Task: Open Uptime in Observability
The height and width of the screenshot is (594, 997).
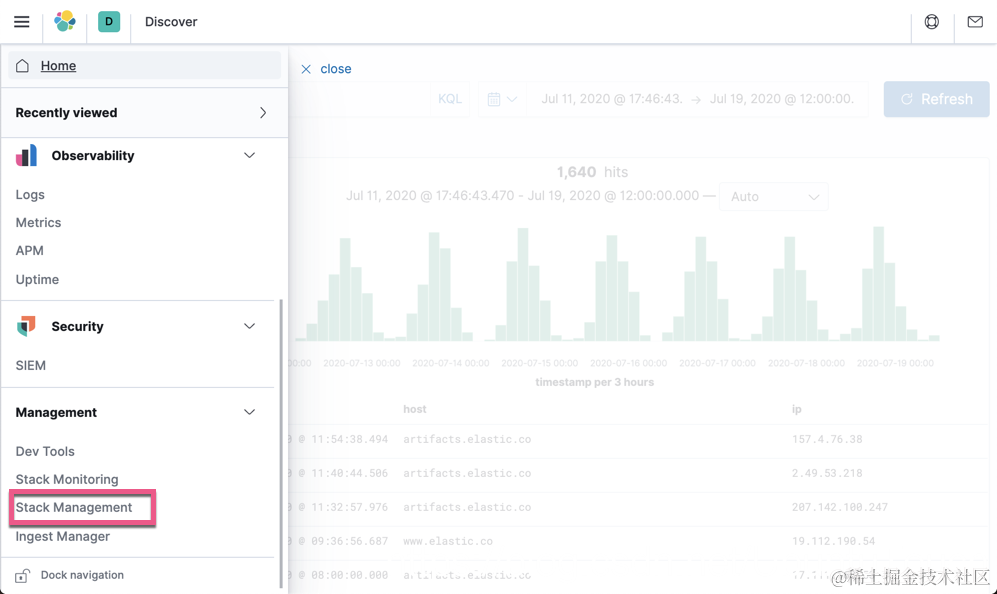Action: point(37,279)
